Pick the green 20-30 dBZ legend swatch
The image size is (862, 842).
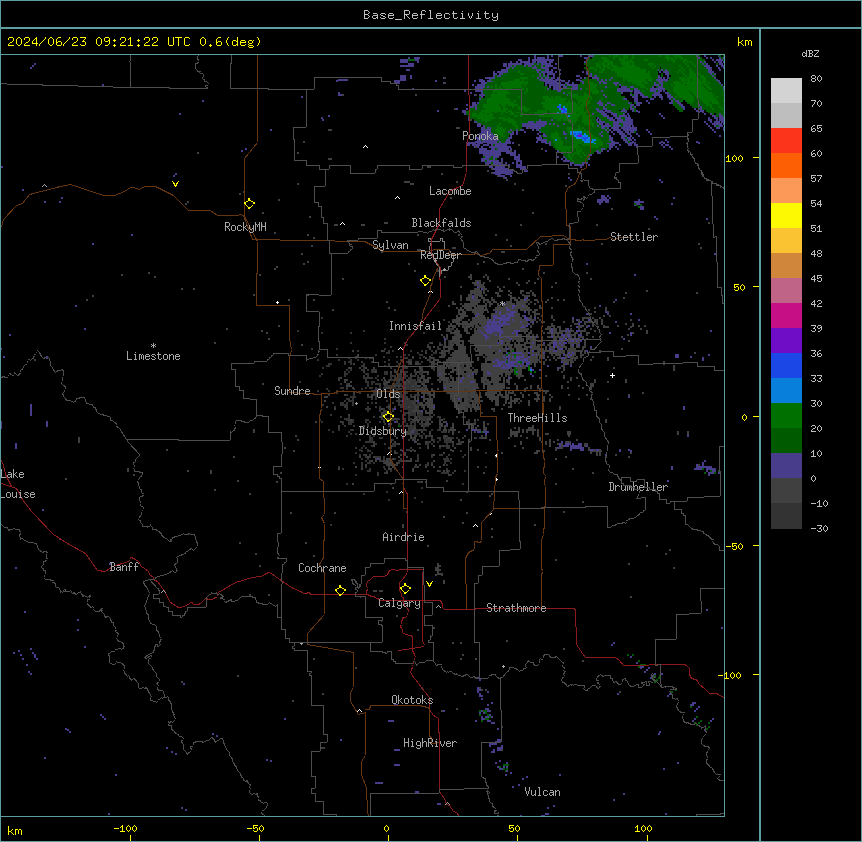click(x=786, y=416)
